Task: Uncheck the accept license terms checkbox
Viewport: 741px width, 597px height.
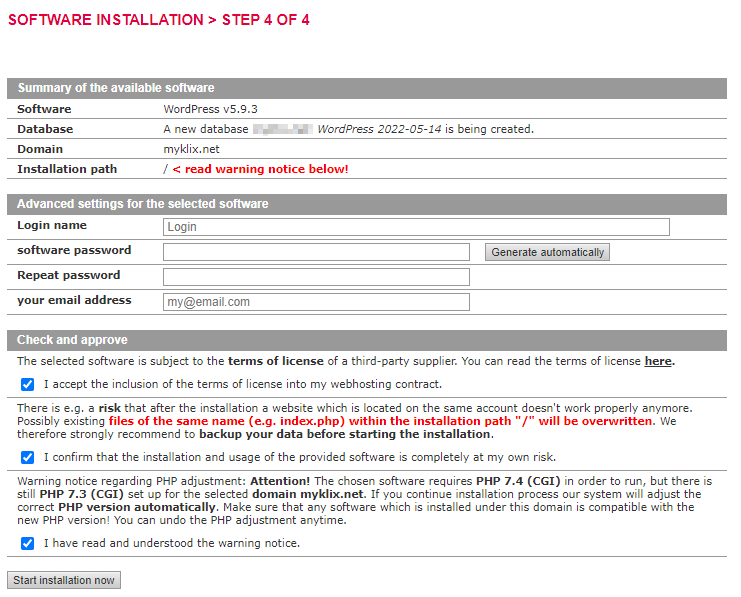Action: [27, 384]
